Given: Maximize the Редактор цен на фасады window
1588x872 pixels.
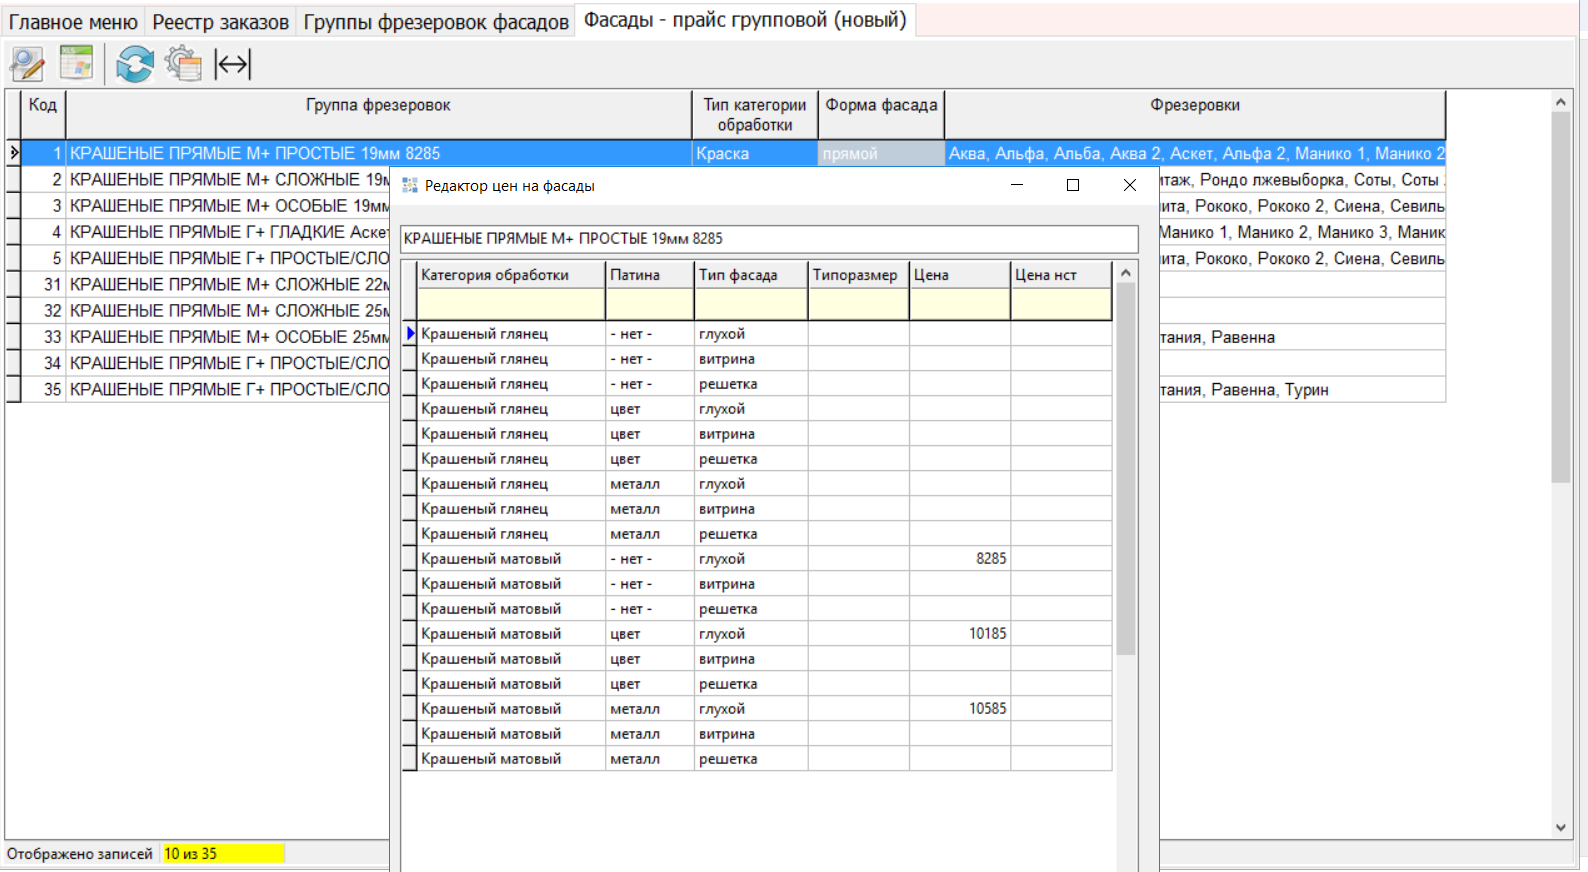Looking at the screenshot, I should click(x=1073, y=186).
